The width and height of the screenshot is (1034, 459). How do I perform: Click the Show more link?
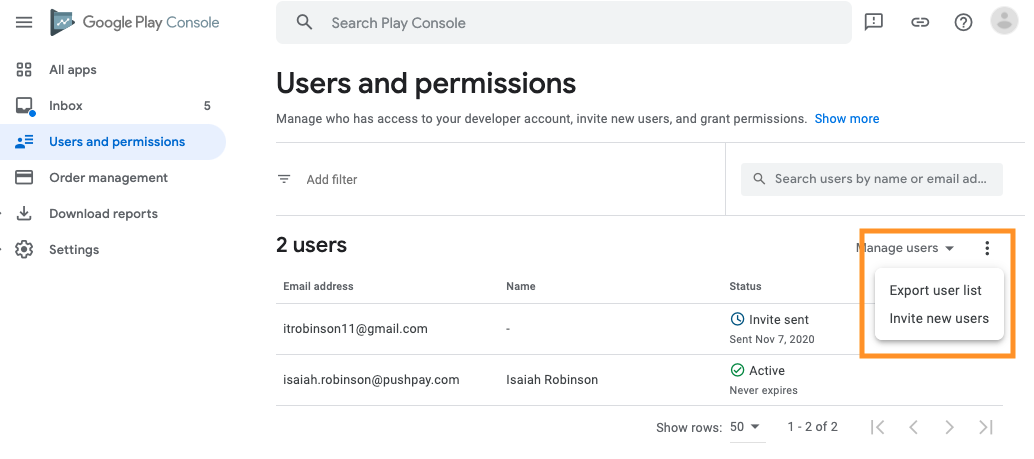(846, 118)
